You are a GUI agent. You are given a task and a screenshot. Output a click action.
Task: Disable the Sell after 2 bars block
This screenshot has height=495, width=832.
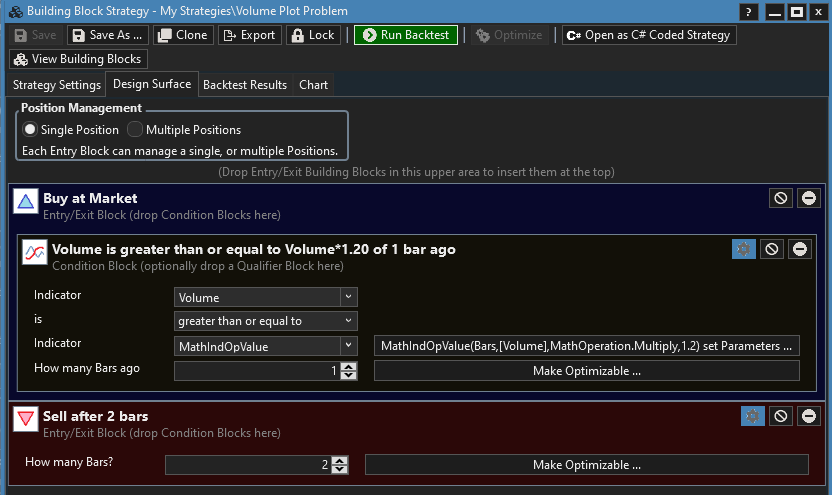[781, 416]
